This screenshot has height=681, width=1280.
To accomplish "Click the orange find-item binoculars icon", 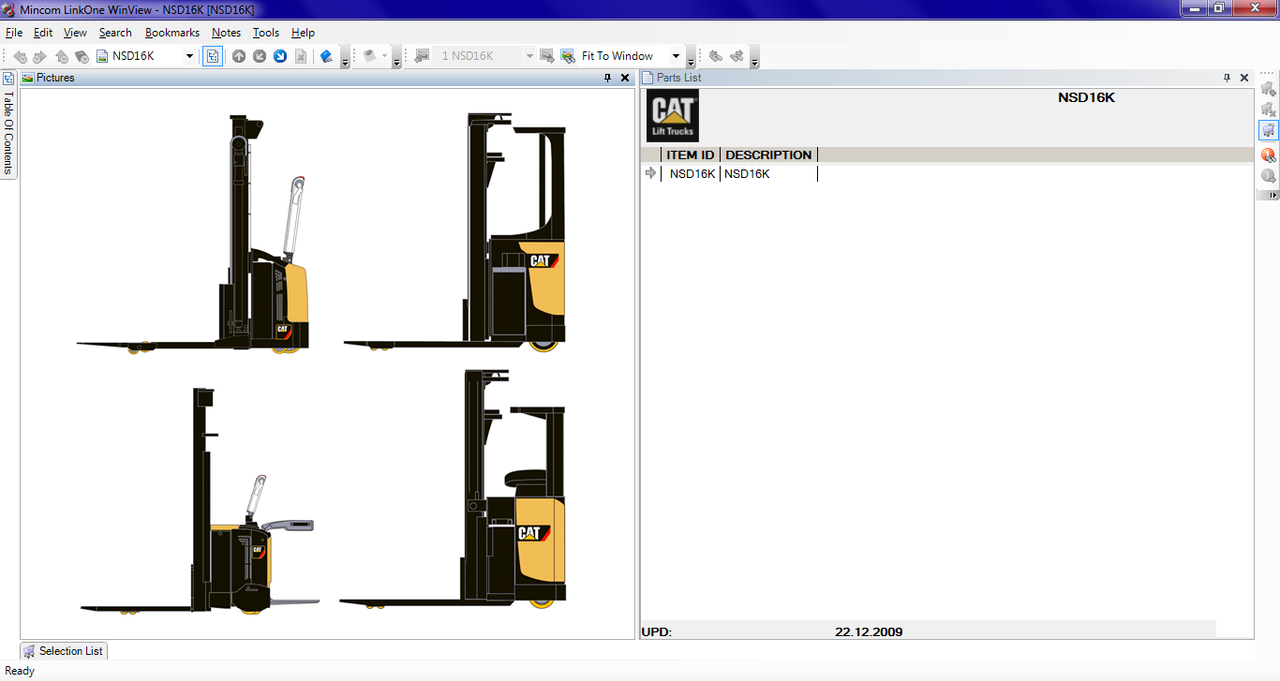I will 1268,155.
